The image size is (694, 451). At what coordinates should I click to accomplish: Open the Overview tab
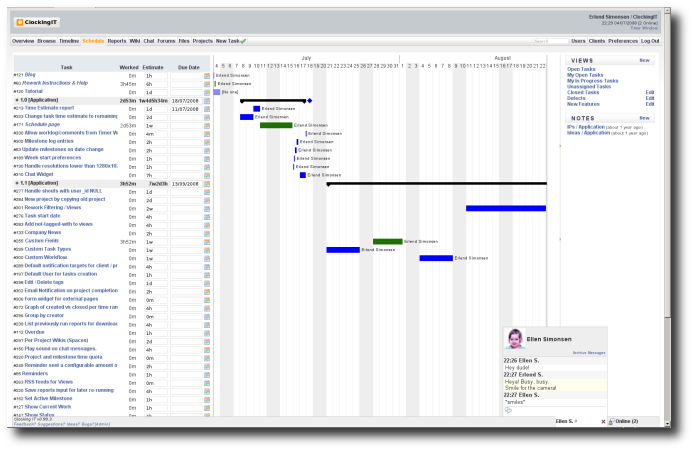click(23, 41)
